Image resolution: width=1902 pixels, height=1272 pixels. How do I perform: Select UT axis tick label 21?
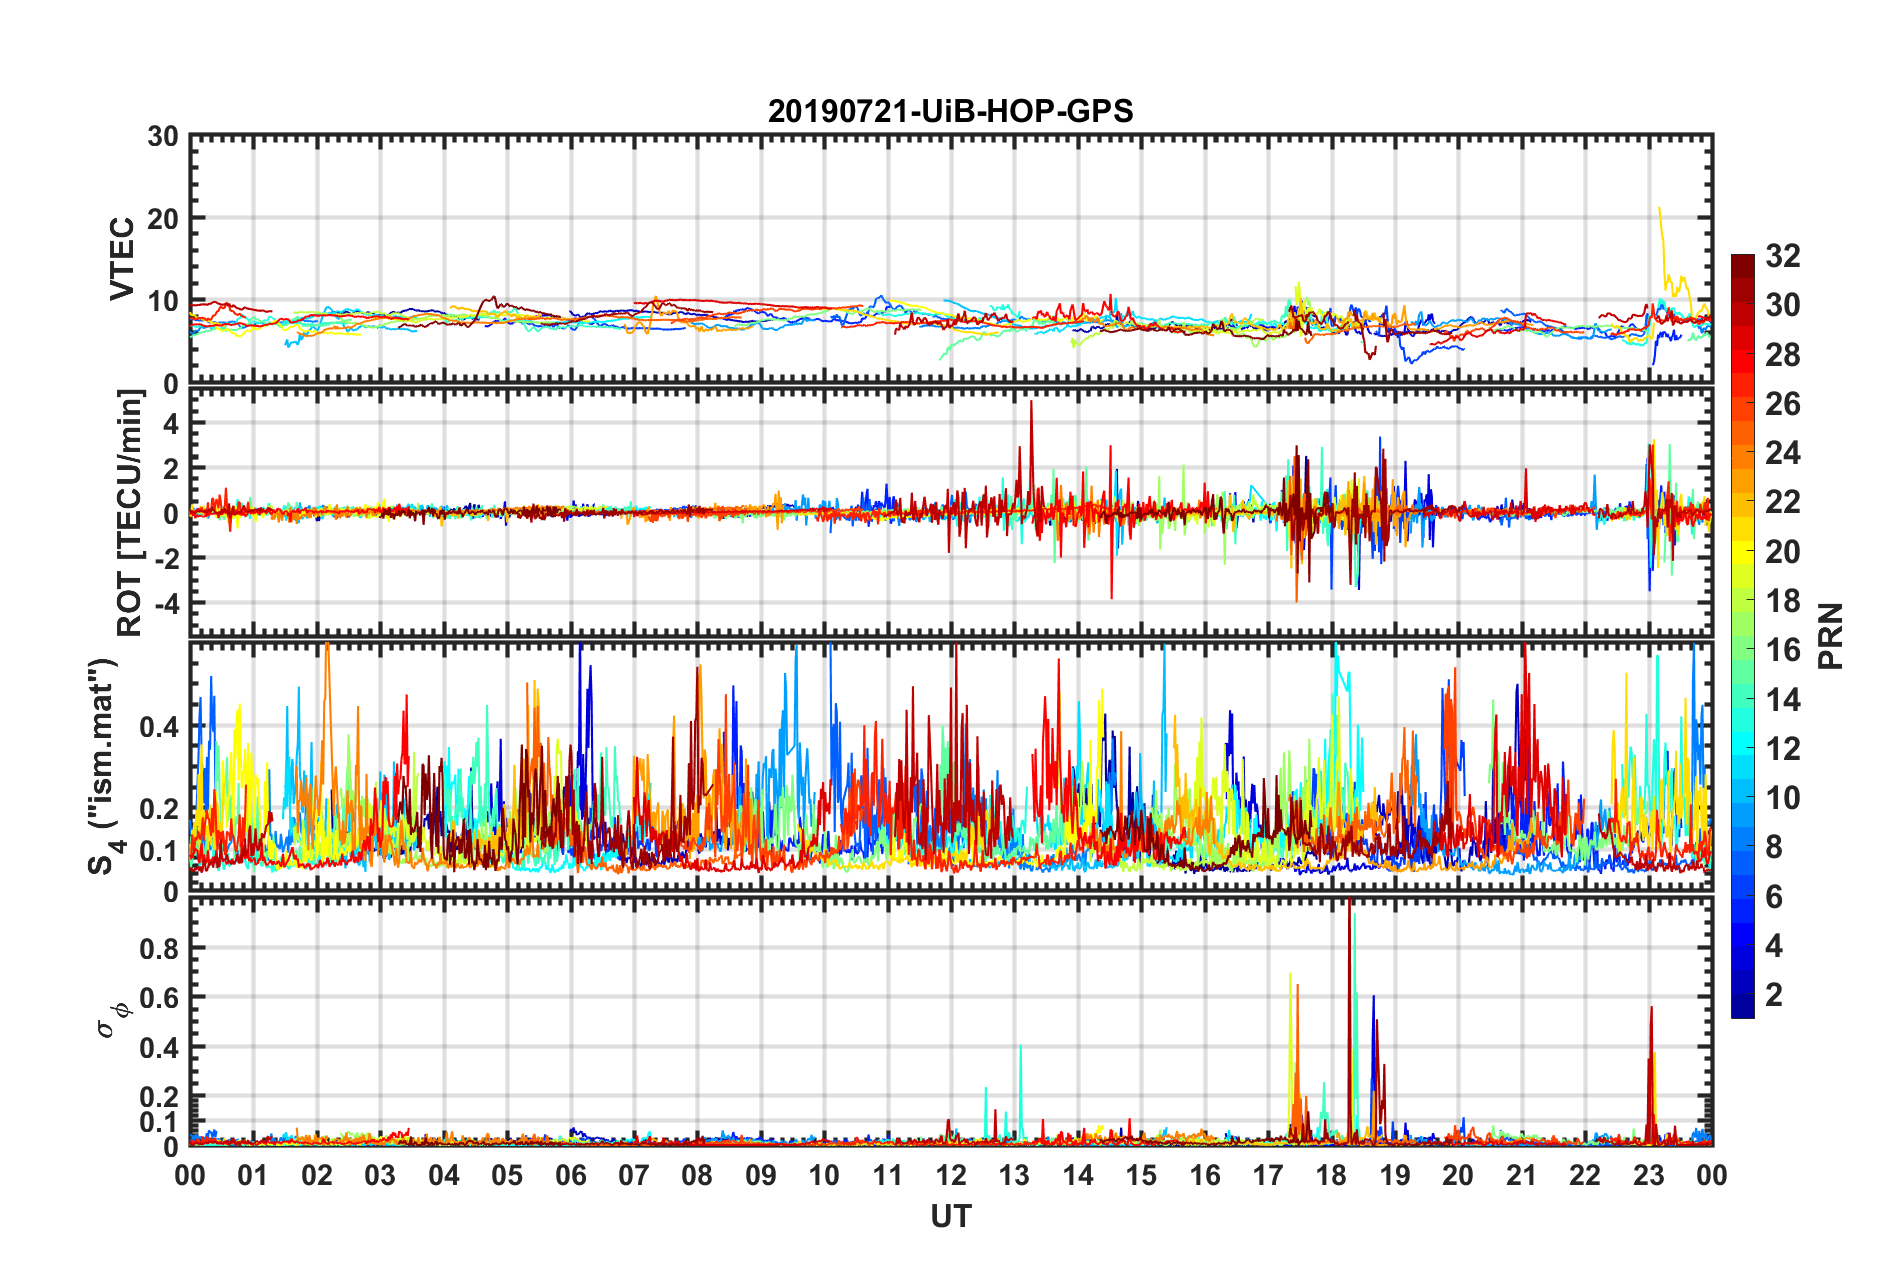tap(1522, 1175)
